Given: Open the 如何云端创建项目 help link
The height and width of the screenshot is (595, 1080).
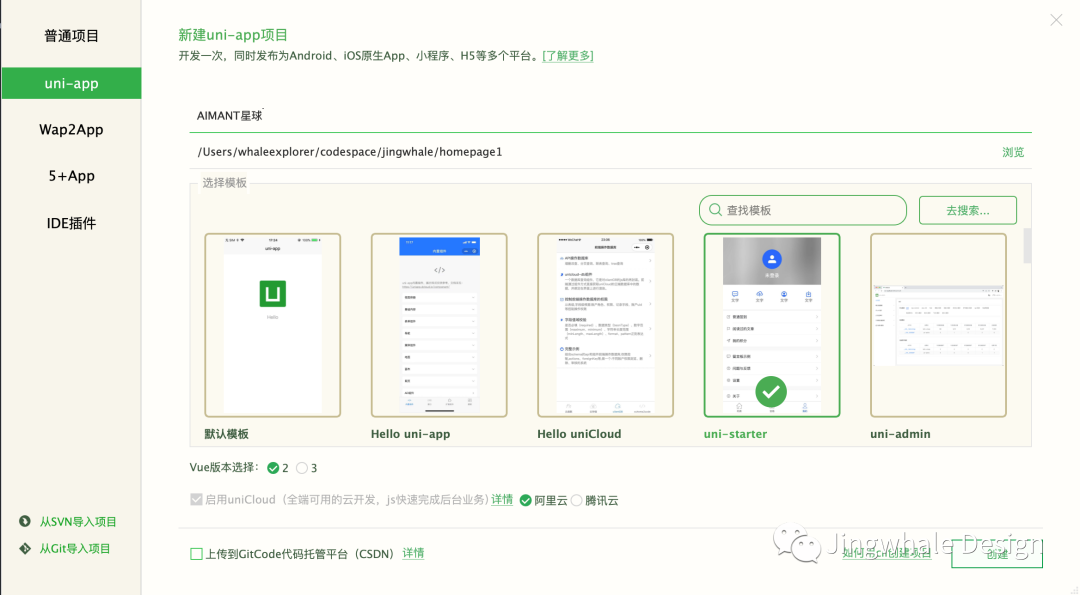Looking at the screenshot, I should click(x=888, y=553).
